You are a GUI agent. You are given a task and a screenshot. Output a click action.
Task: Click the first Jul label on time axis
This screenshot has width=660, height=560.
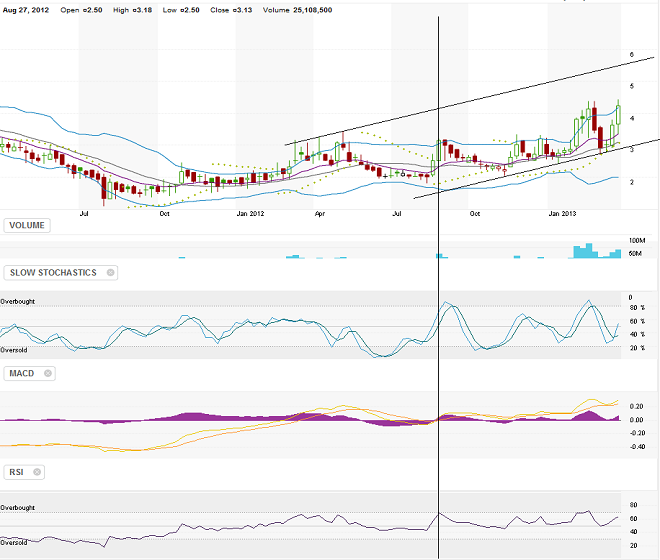point(84,213)
